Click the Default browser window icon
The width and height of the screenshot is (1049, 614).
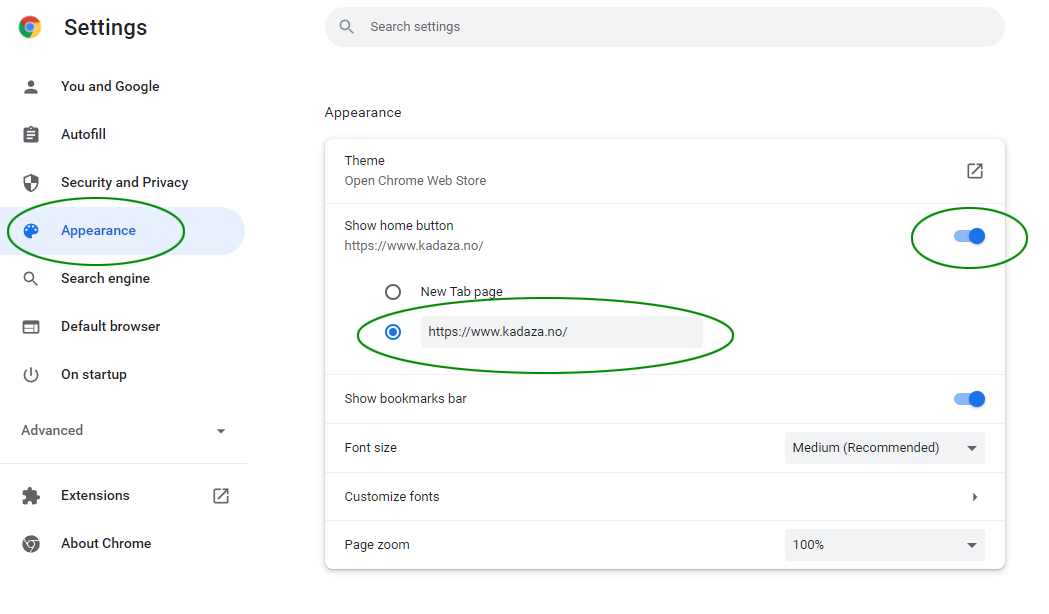pyautogui.click(x=31, y=327)
